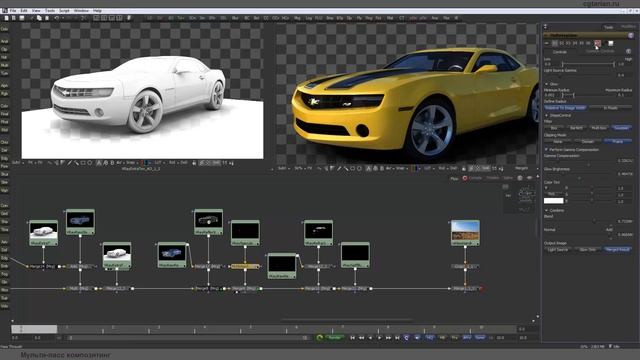
Task: Choose the Gaussian filter button
Action: tap(621, 128)
